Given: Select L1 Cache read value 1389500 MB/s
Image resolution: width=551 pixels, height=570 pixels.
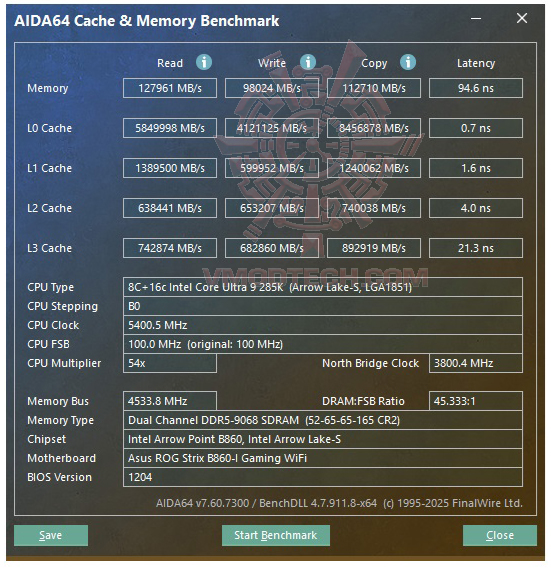Looking at the screenshot, I should (x=170, y=168).
